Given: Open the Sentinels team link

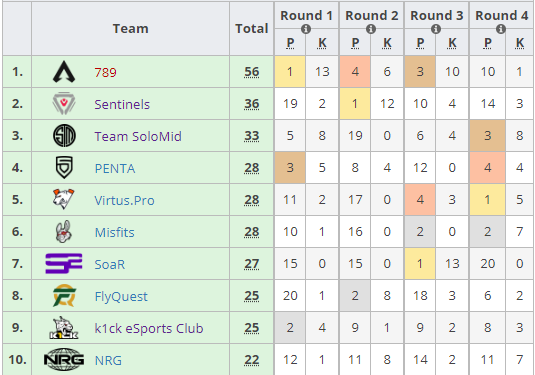Looking at the screenshot, I should coord(122,104).
